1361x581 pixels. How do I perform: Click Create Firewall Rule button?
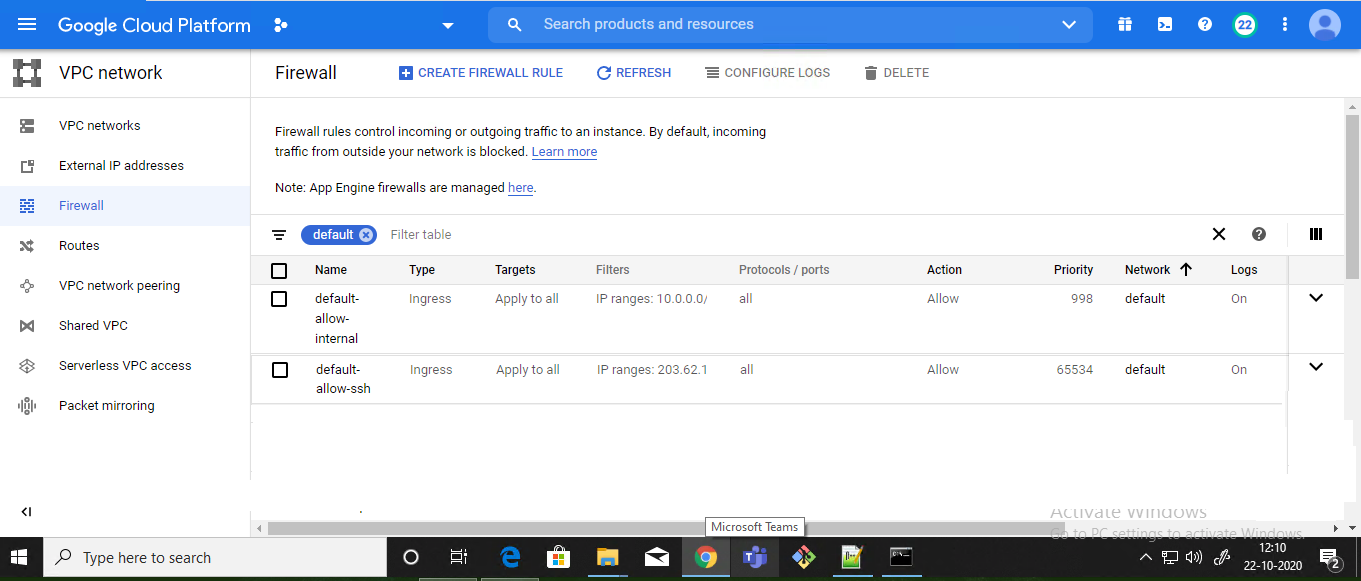[481, 73]
